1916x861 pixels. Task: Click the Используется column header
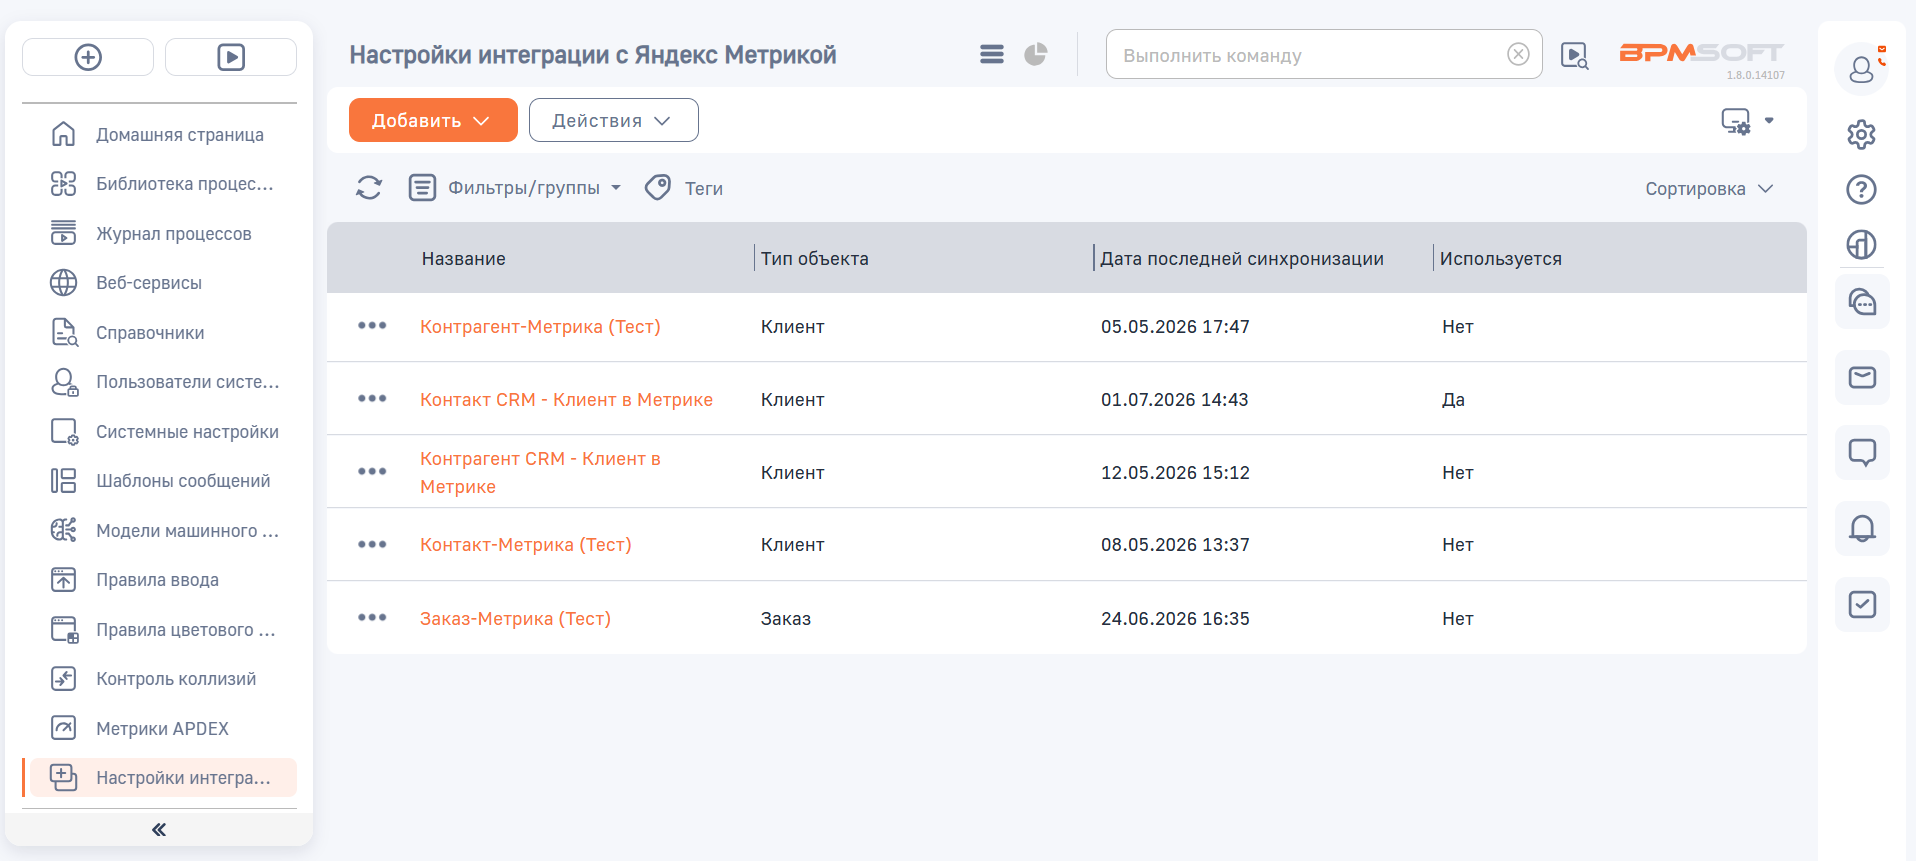coord(1501,259)
